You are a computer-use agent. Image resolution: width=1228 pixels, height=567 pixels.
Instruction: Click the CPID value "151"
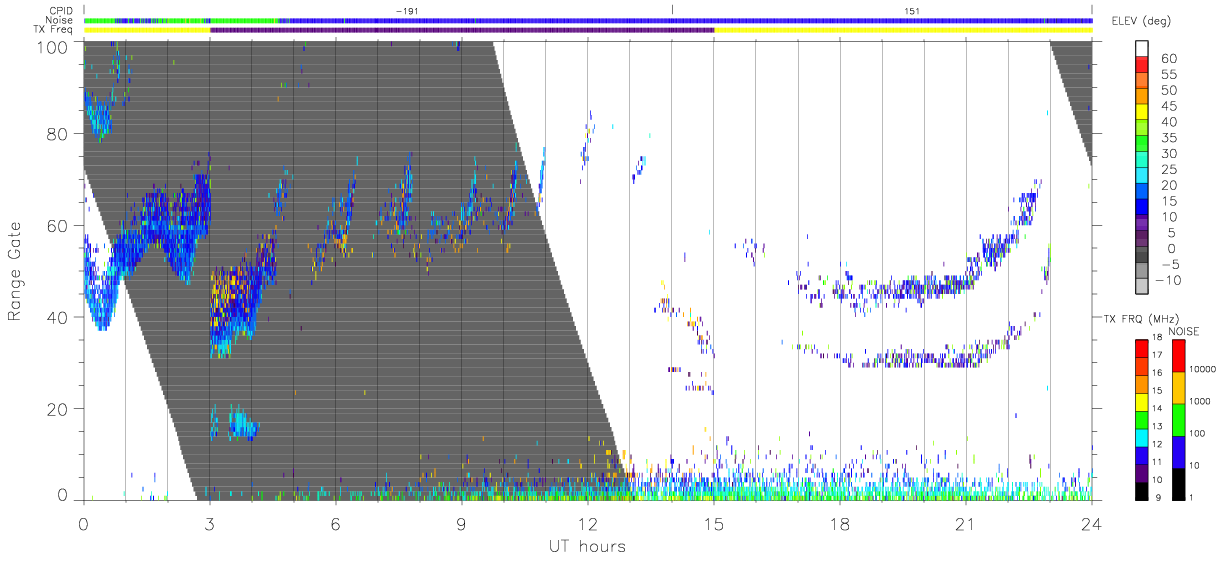[911, 11]
